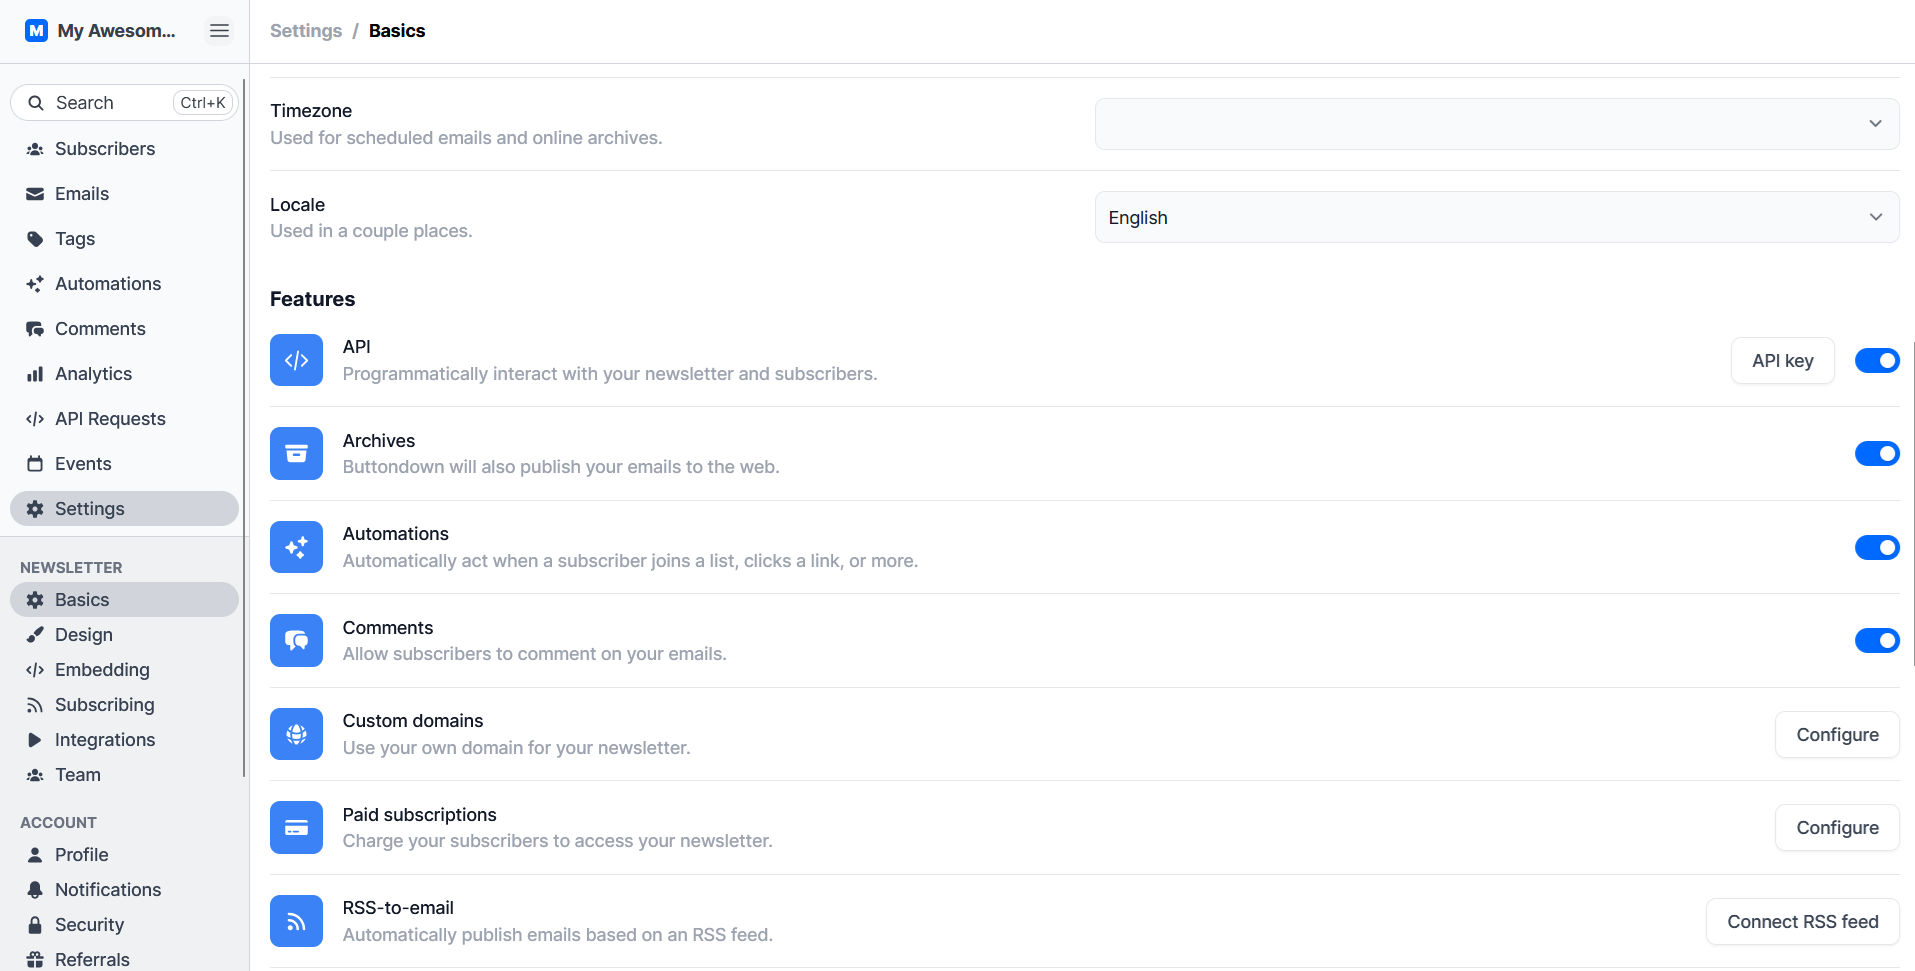Click the Automations sparkle feature icon
Image resolution: width=1915 pixels, height=971 pixels.
tap(296, 547)
